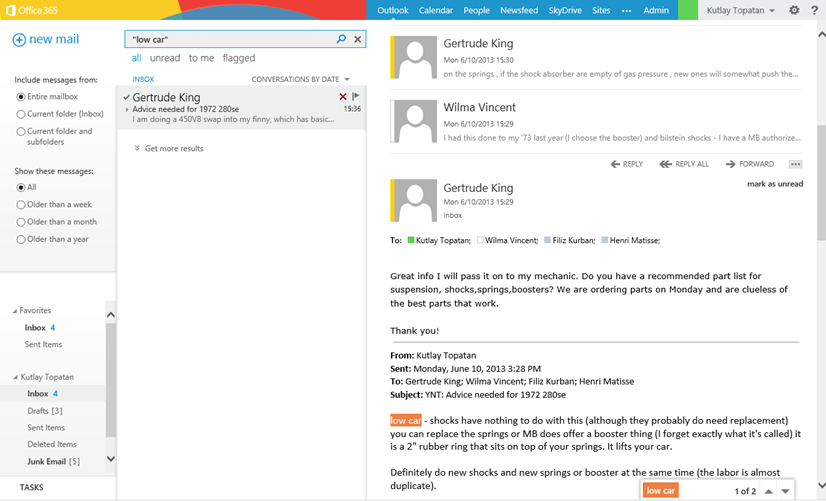Image resolution: width=826 pixels, height=501 pixels.
Task: Flag the Gertrude King conversation
Action: coord(356,96)
